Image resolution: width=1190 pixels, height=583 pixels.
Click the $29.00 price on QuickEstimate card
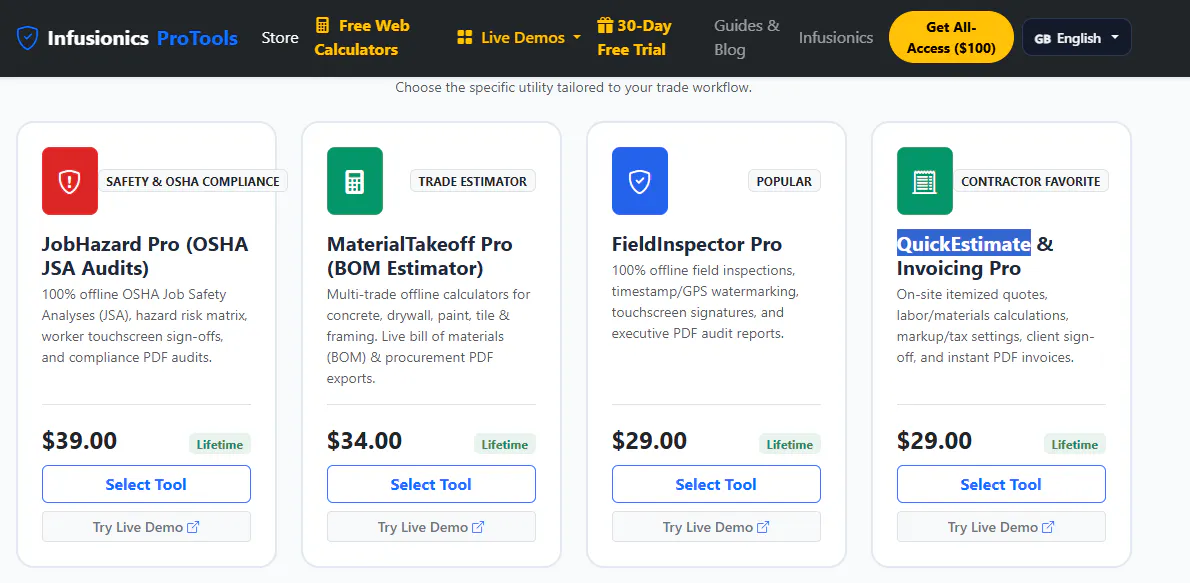tap(934, 440)
